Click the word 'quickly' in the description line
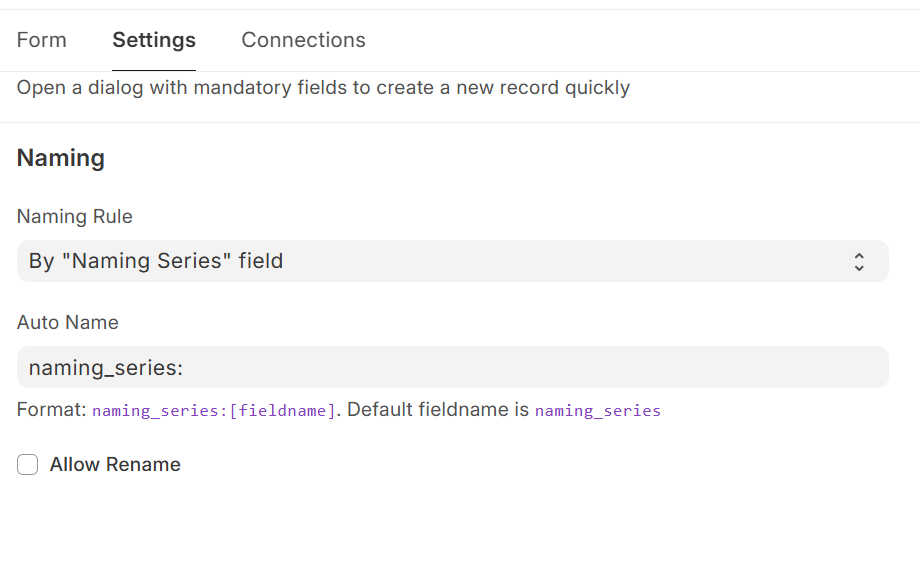 tap(597, 88)
